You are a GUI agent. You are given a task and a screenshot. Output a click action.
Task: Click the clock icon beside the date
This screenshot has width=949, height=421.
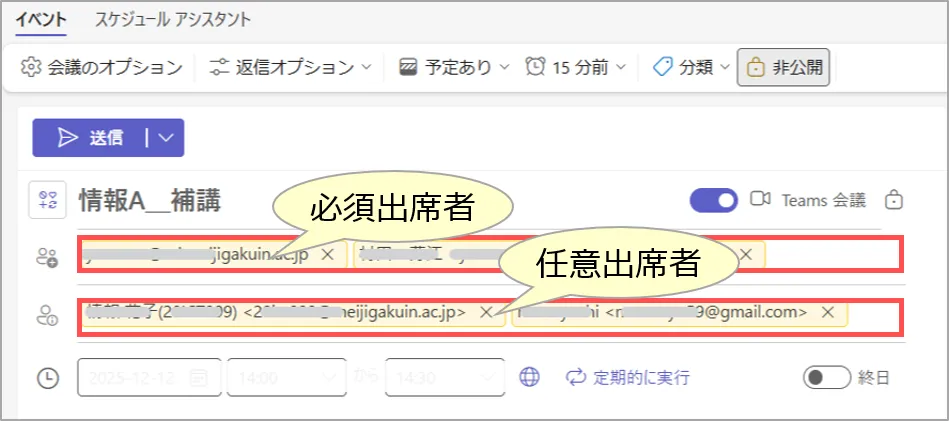coord(46,378)
